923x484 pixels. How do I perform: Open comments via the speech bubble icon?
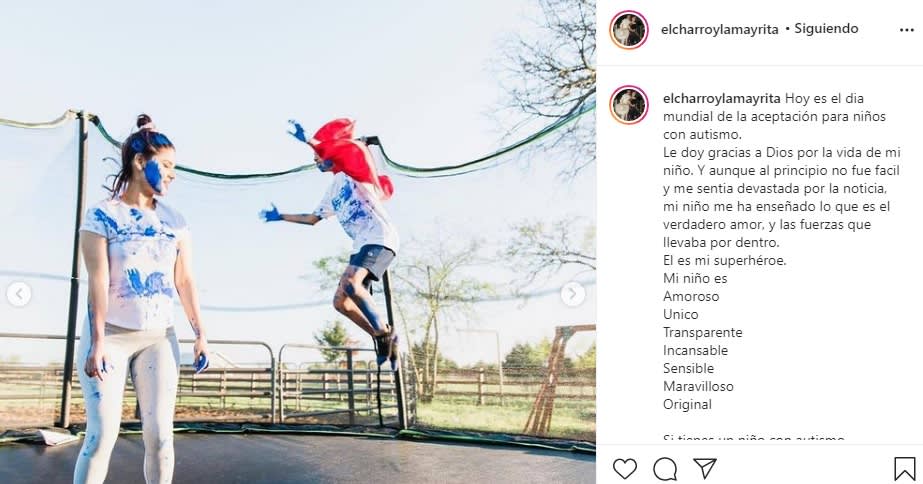pos(665,469)
